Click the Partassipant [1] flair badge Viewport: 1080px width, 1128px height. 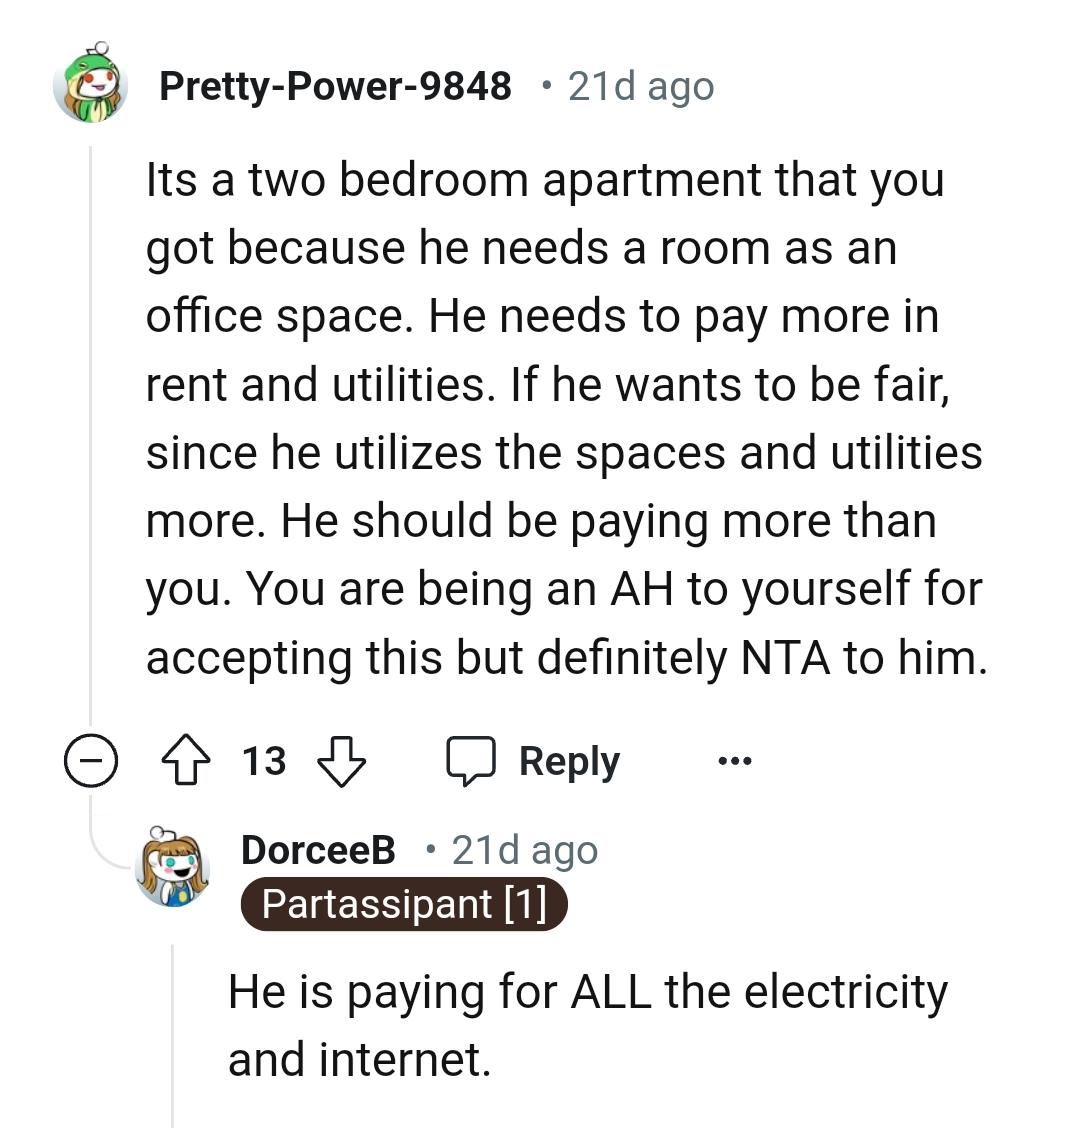pos(404,904)
